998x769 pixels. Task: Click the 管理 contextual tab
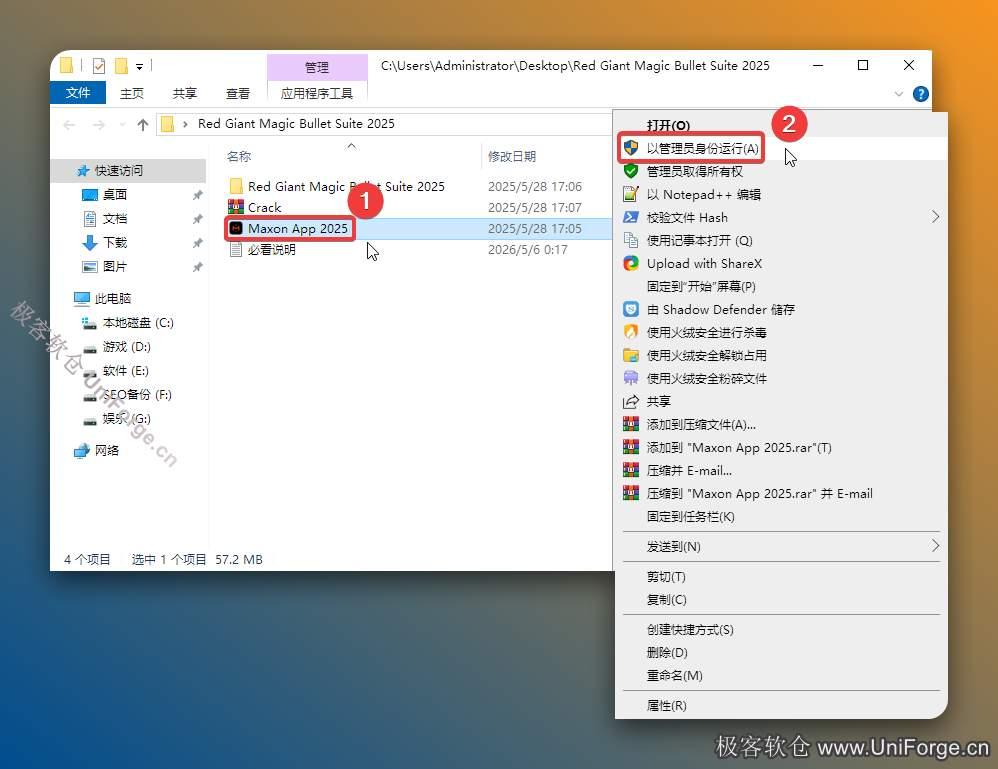tap(317, 67)
